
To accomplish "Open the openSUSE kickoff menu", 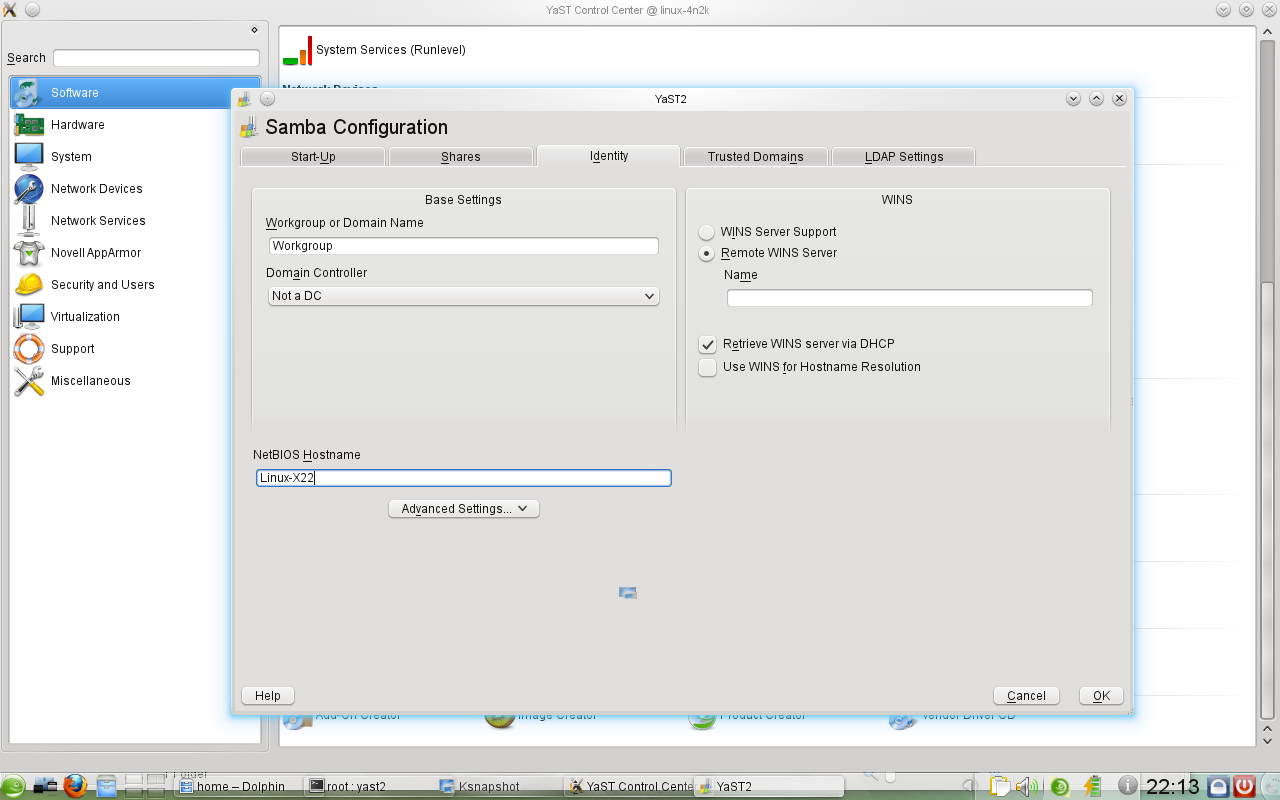I will (x=14, y=786).
